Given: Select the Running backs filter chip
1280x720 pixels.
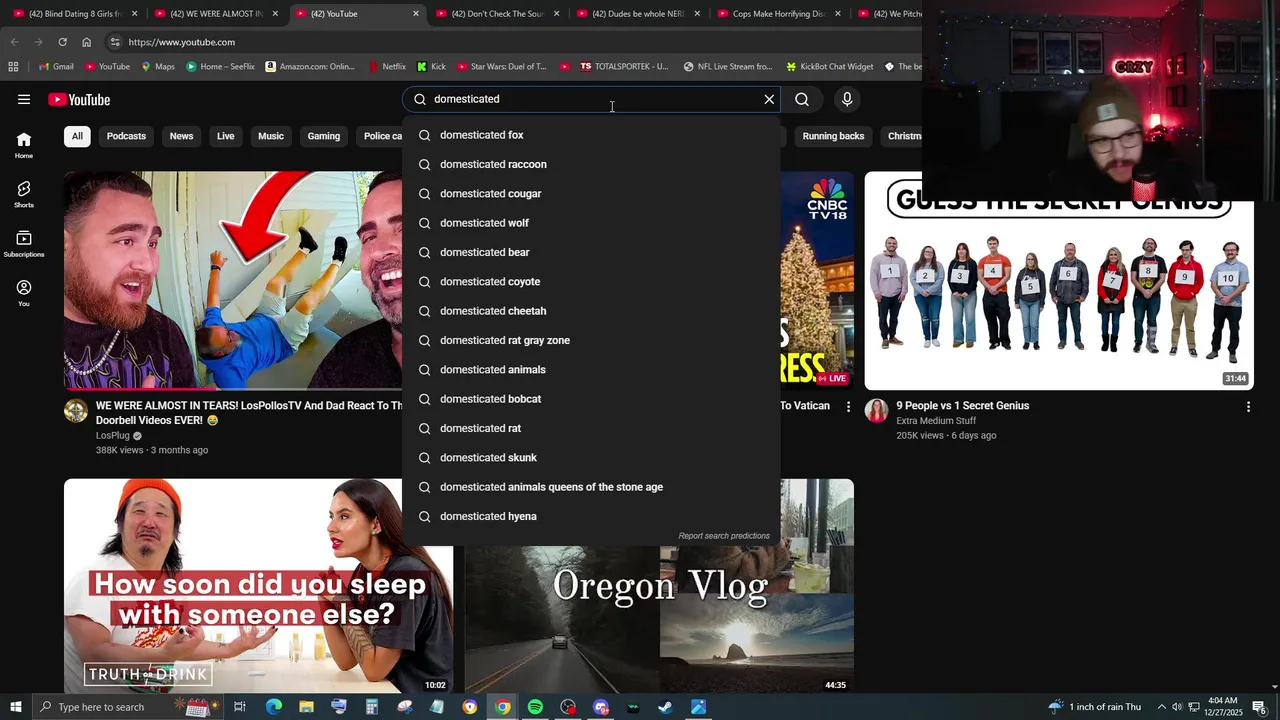Looking at the screenshot, I should 833,136.
